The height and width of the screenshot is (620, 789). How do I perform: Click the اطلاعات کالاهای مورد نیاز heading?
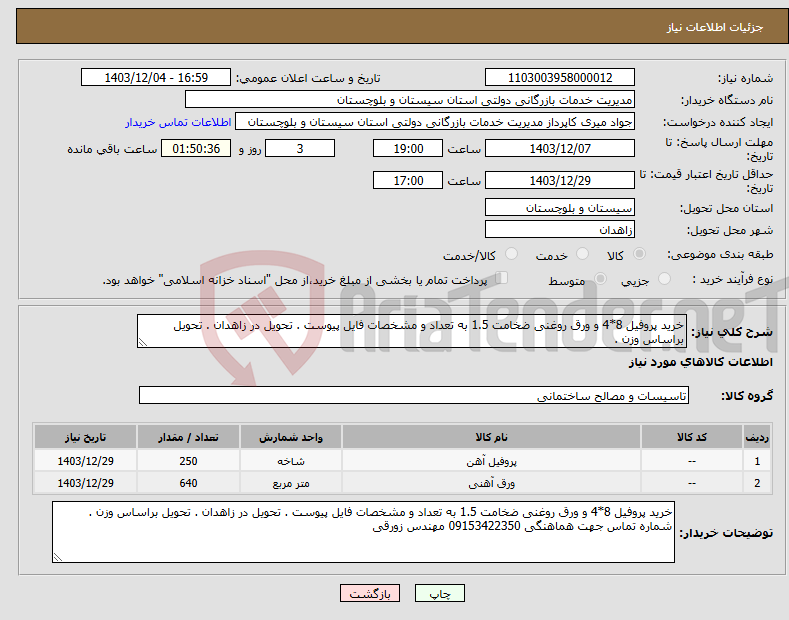(700, 362)
